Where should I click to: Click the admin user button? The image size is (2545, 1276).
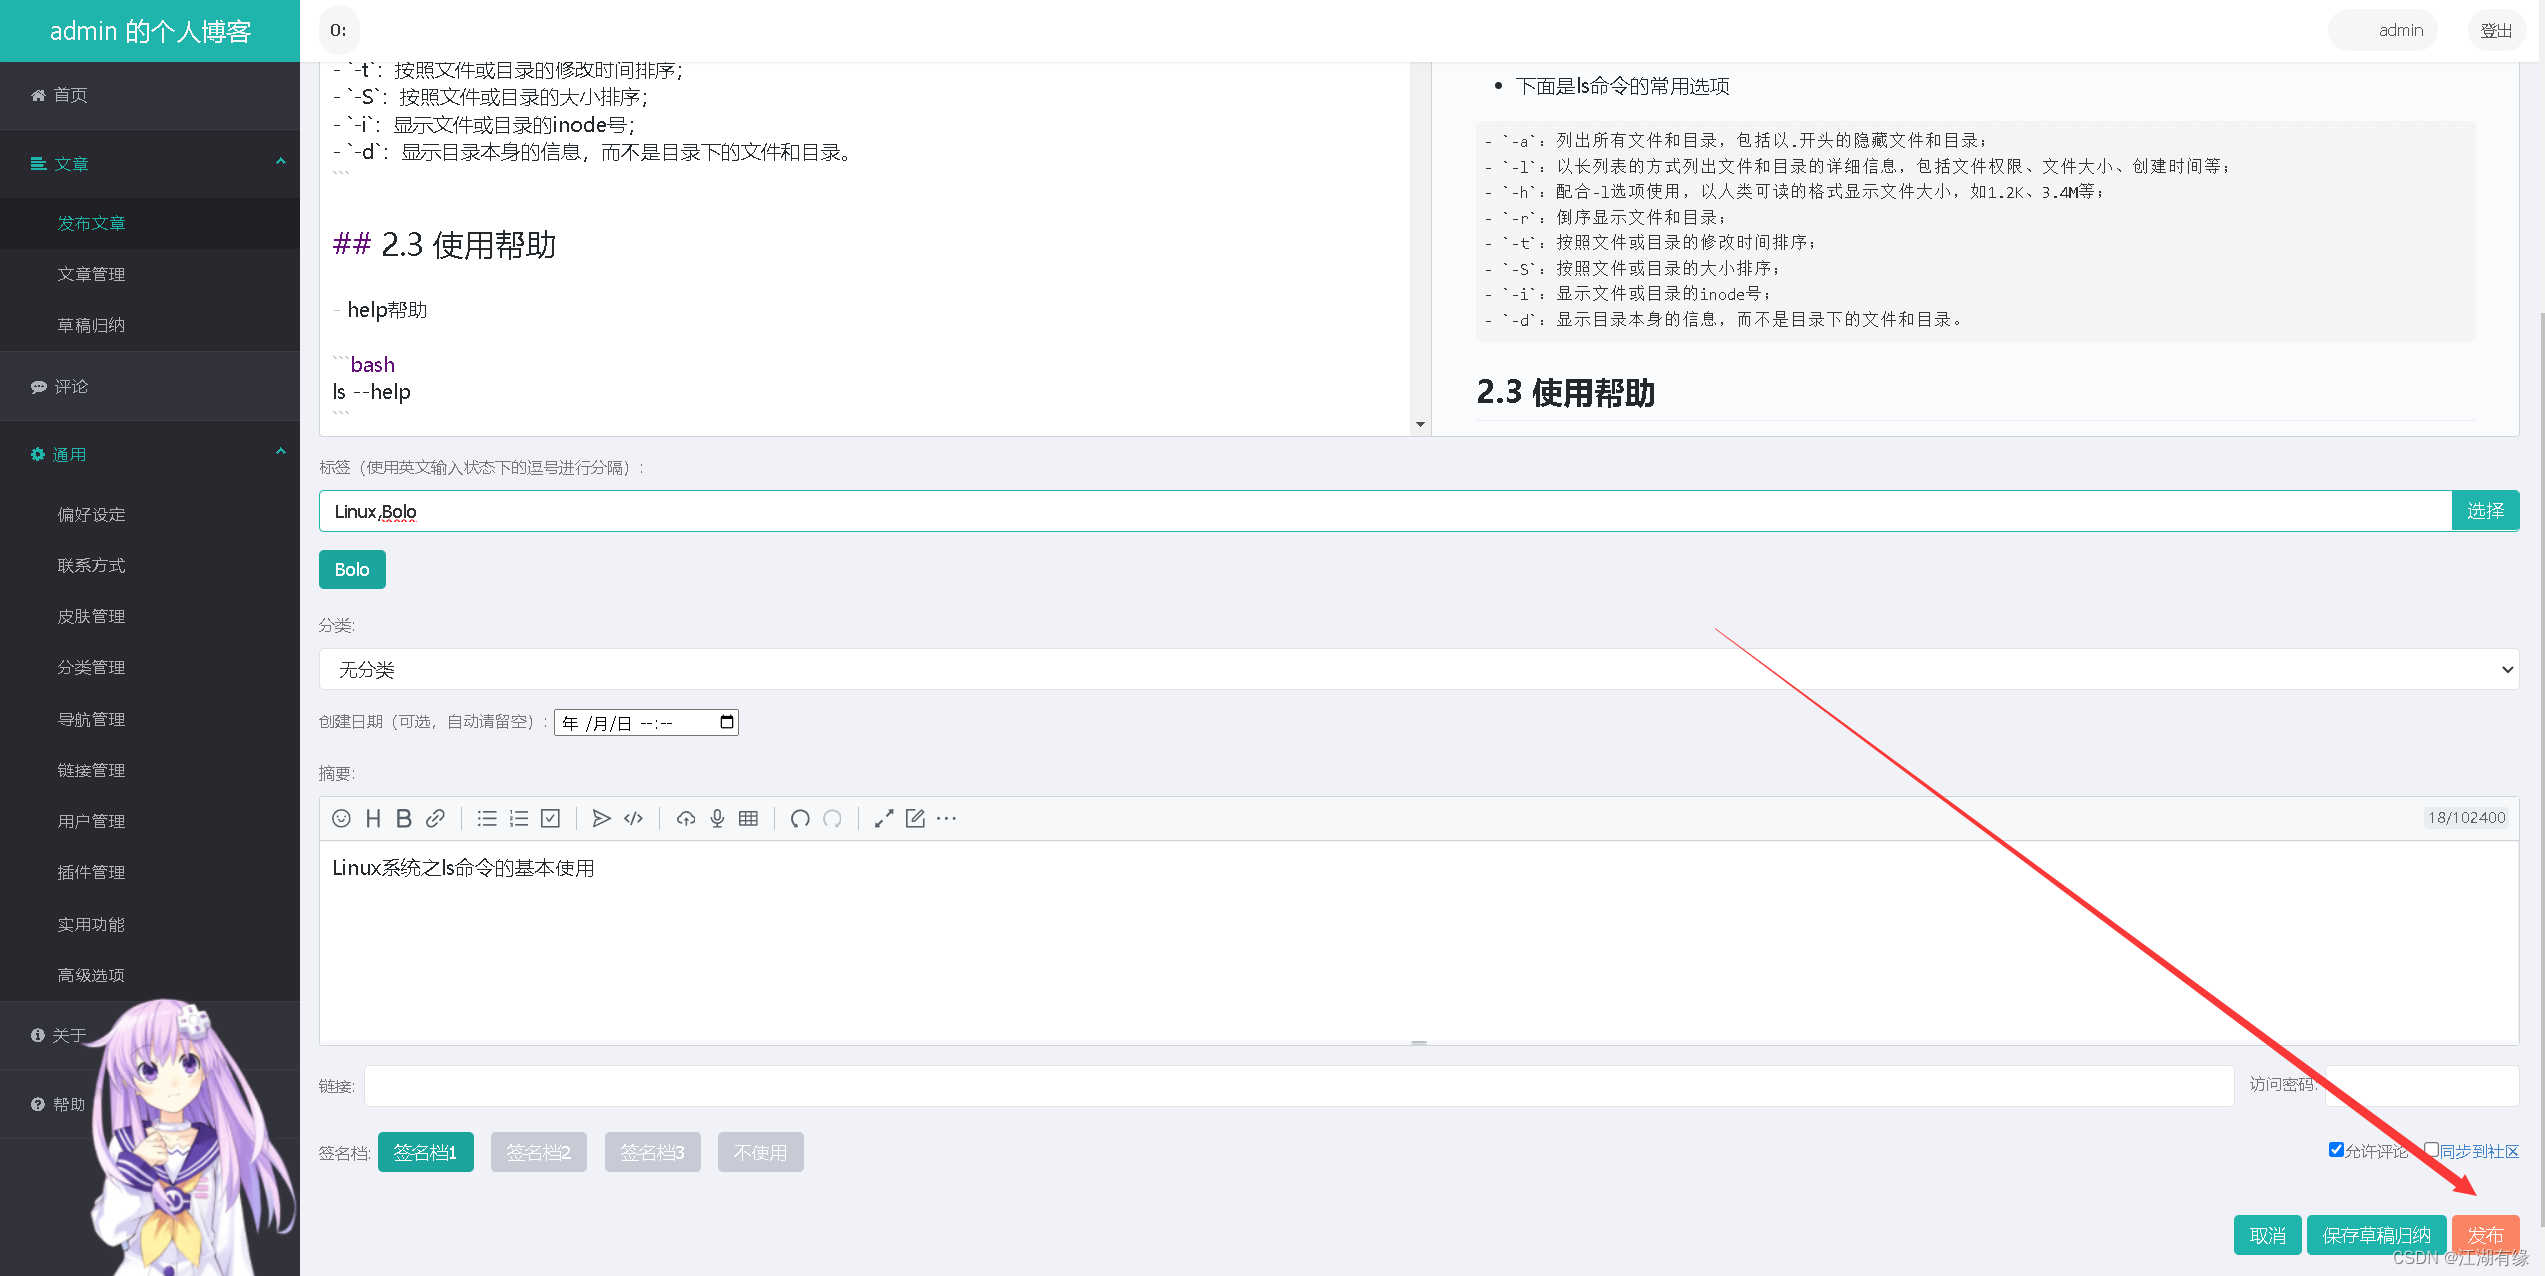[2383, 30]
